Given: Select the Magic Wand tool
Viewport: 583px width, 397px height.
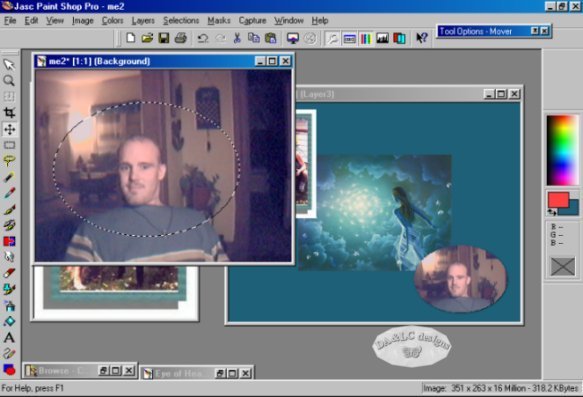Looking at the screenshot, I should click(9, 177).
